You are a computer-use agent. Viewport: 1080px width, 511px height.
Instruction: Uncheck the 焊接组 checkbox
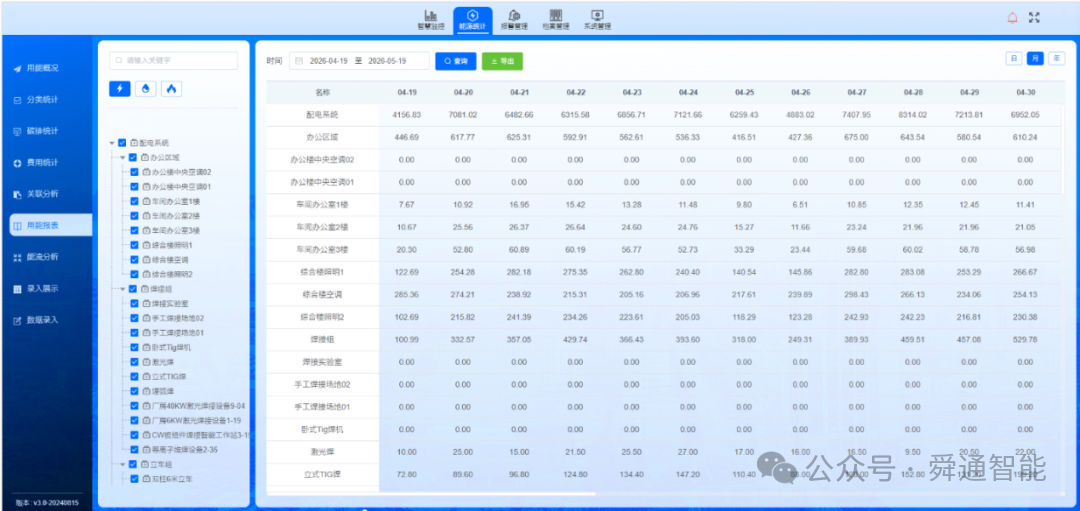134,289
